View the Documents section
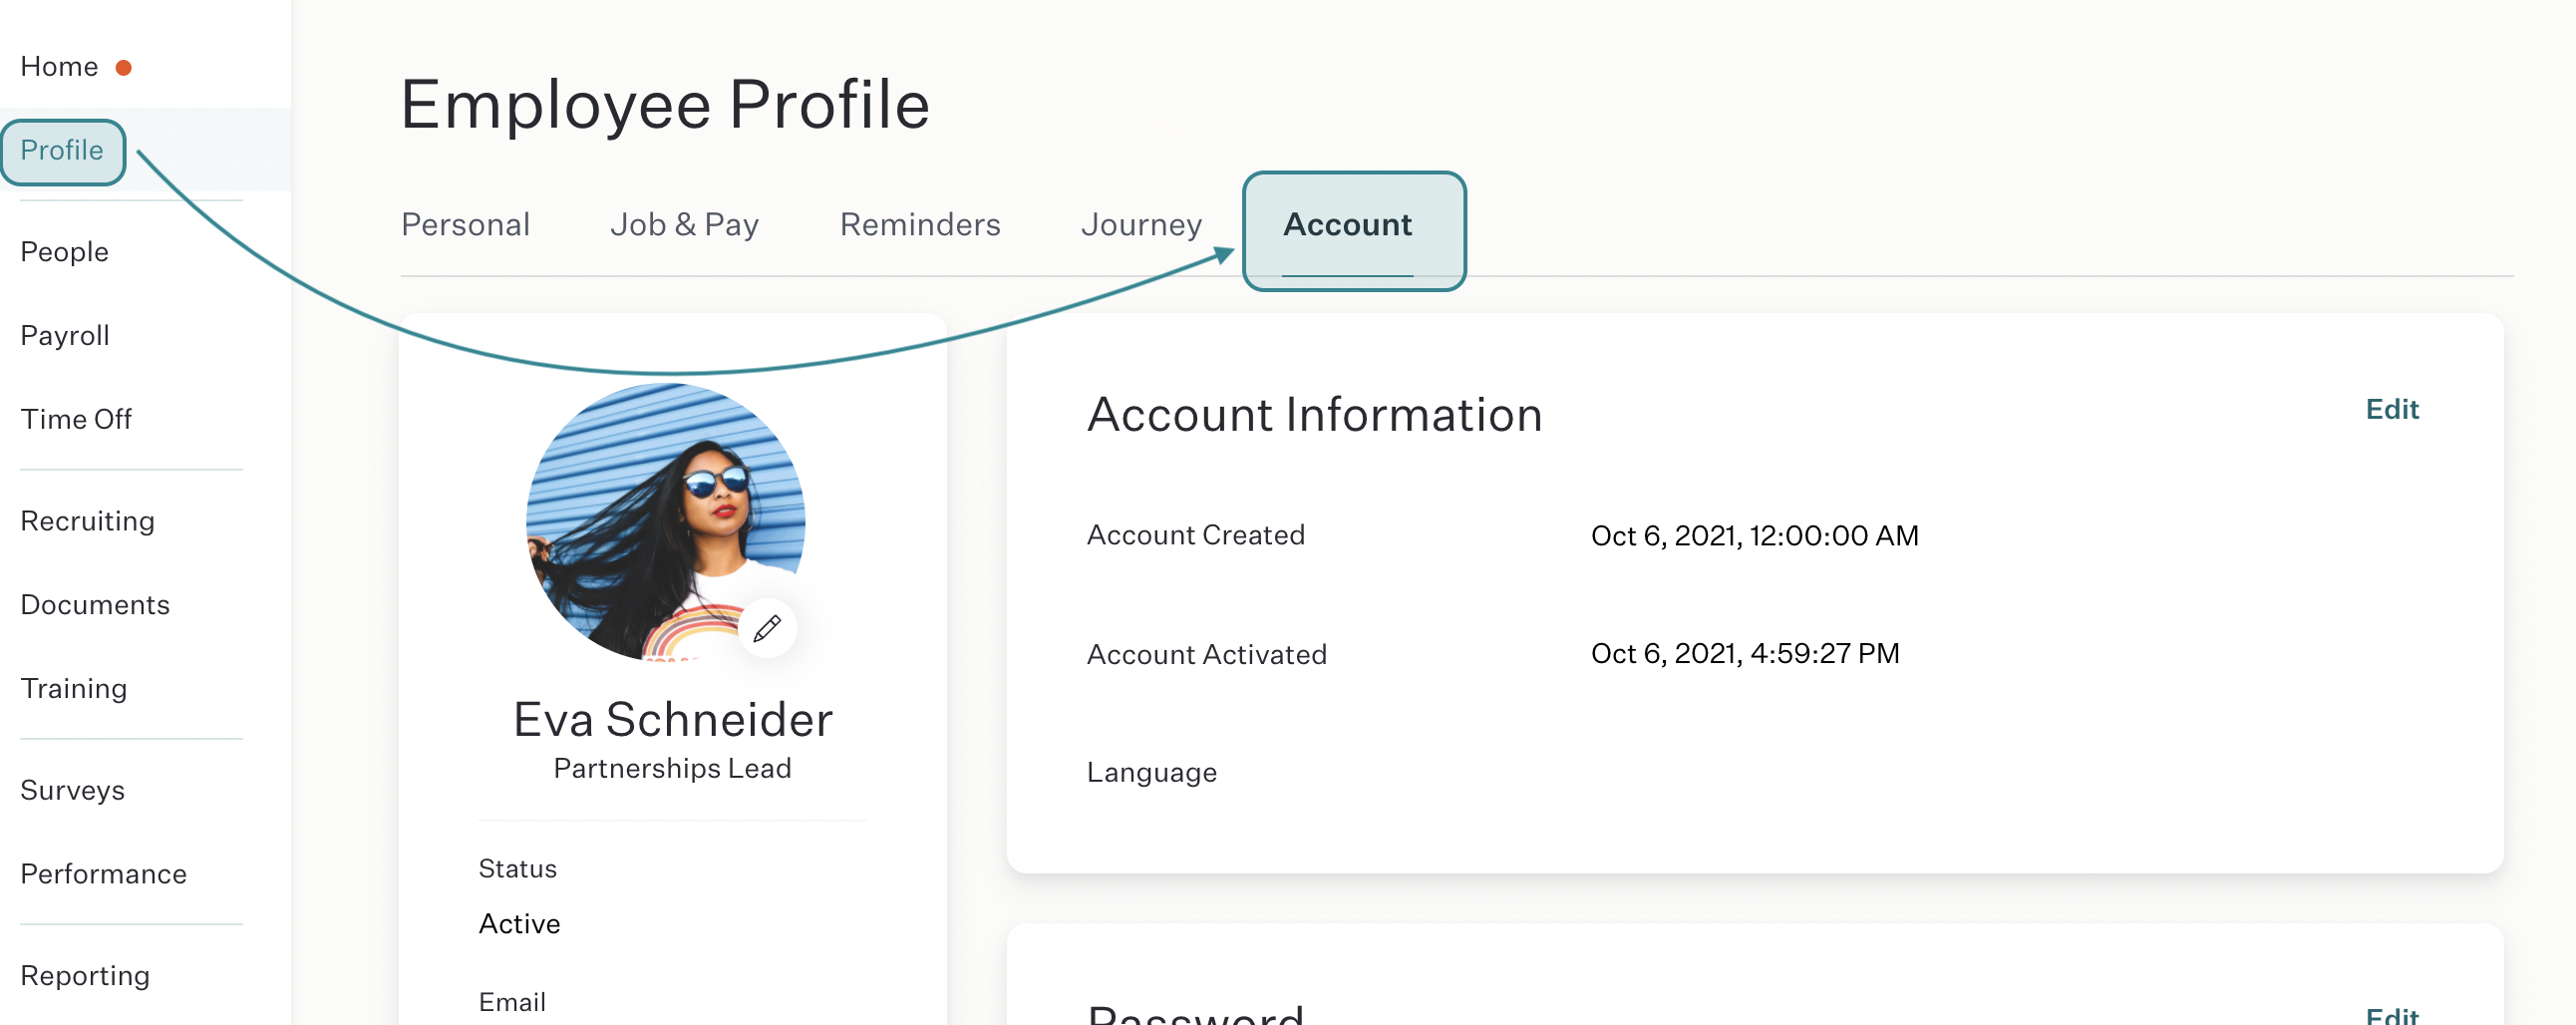This screenshot has height=1025, width=2576. click(95, 605)
